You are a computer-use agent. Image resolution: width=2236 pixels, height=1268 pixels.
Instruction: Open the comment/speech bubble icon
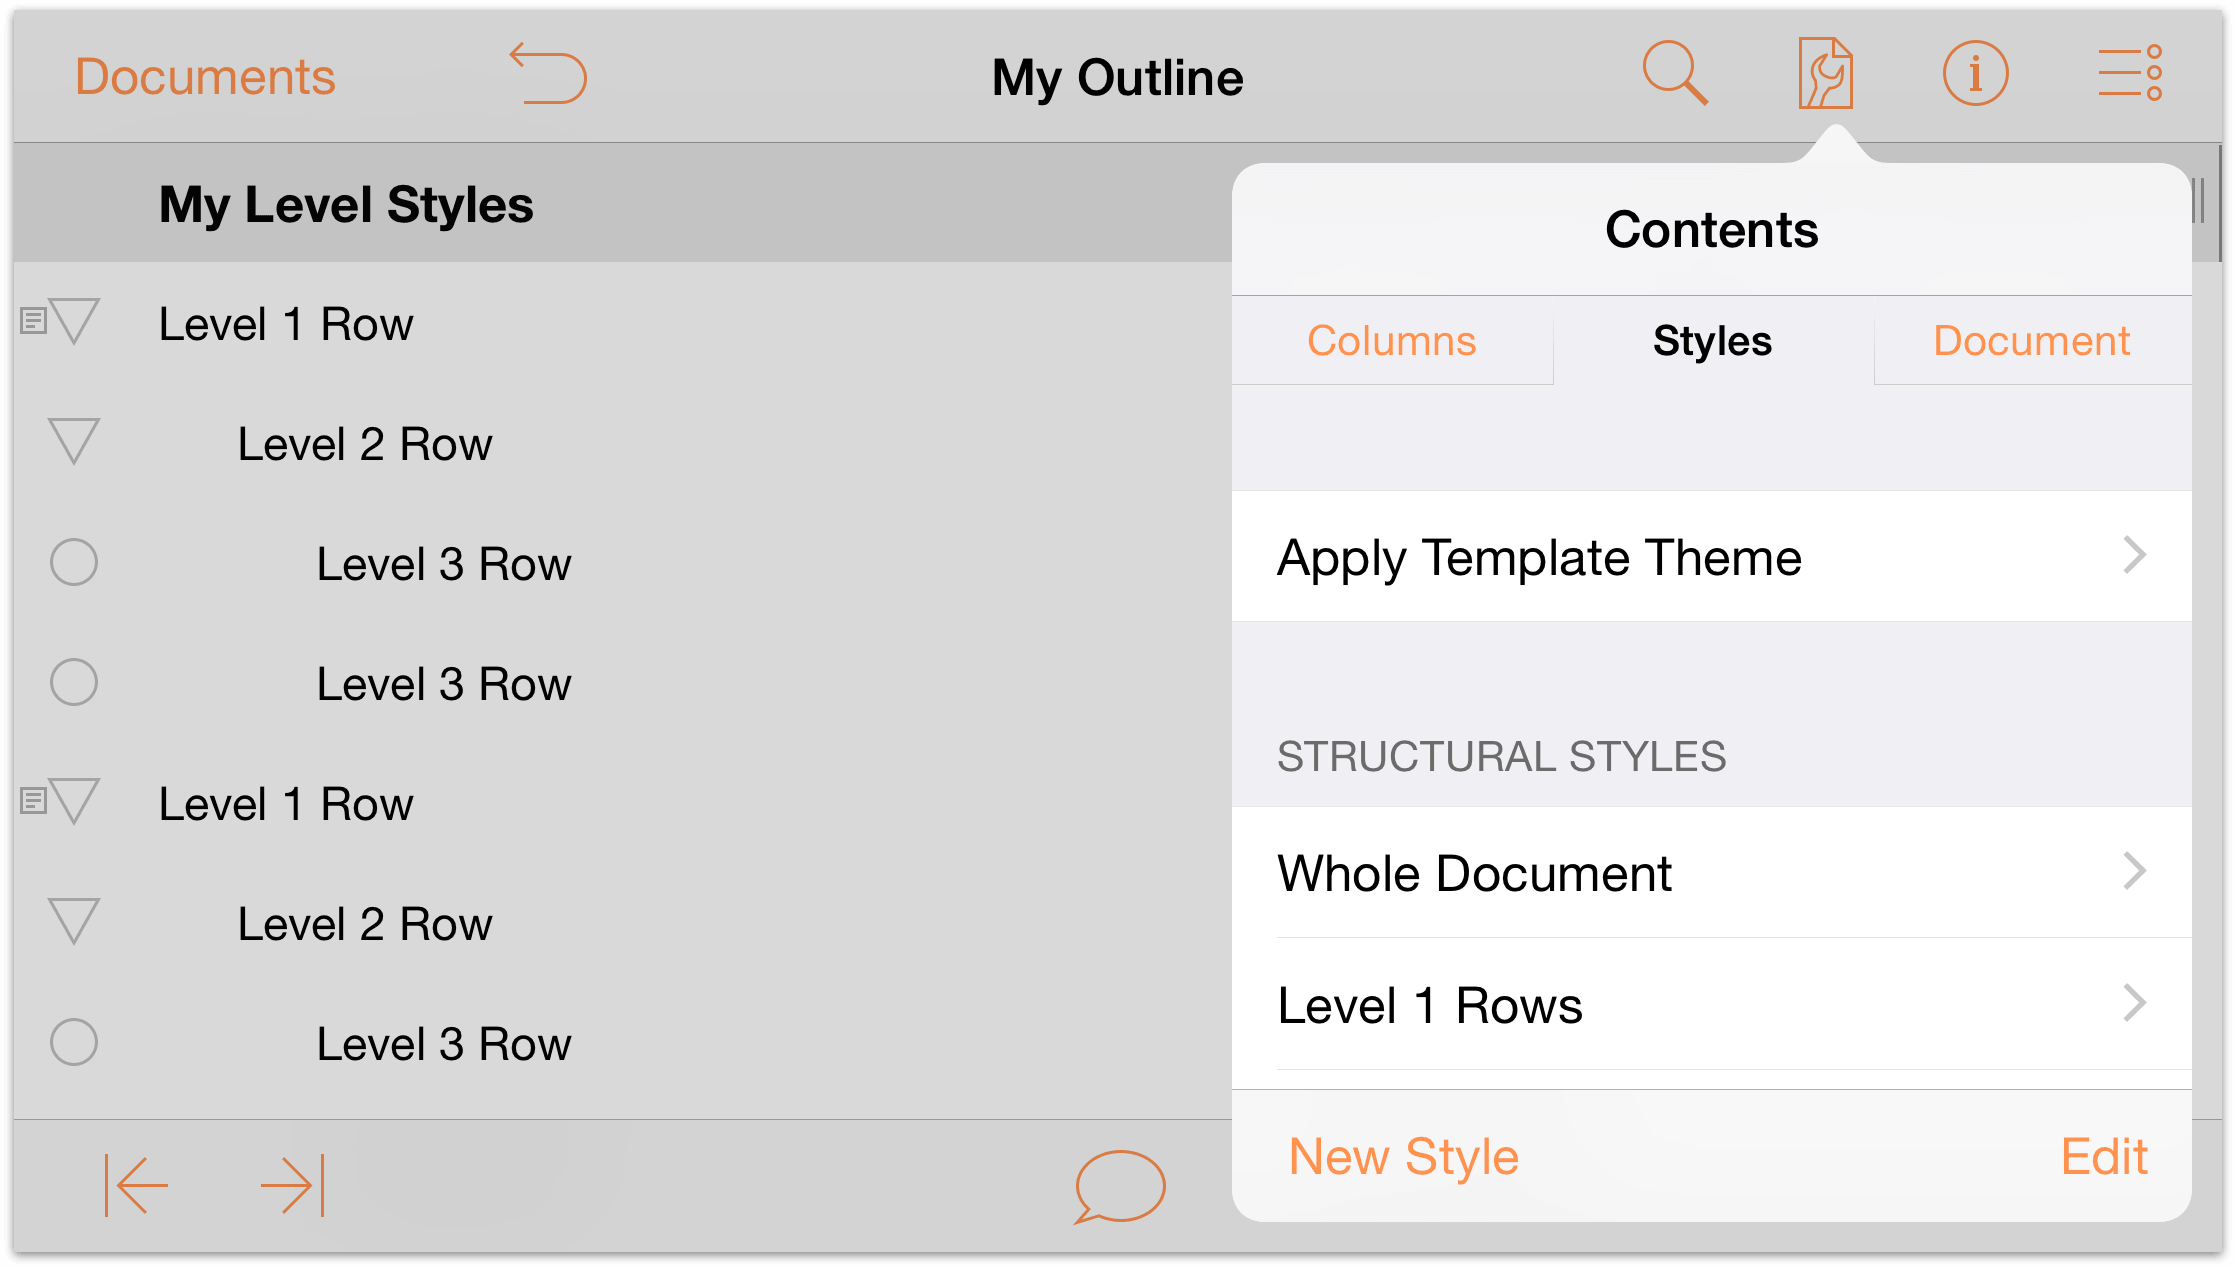(1118, 1182)
